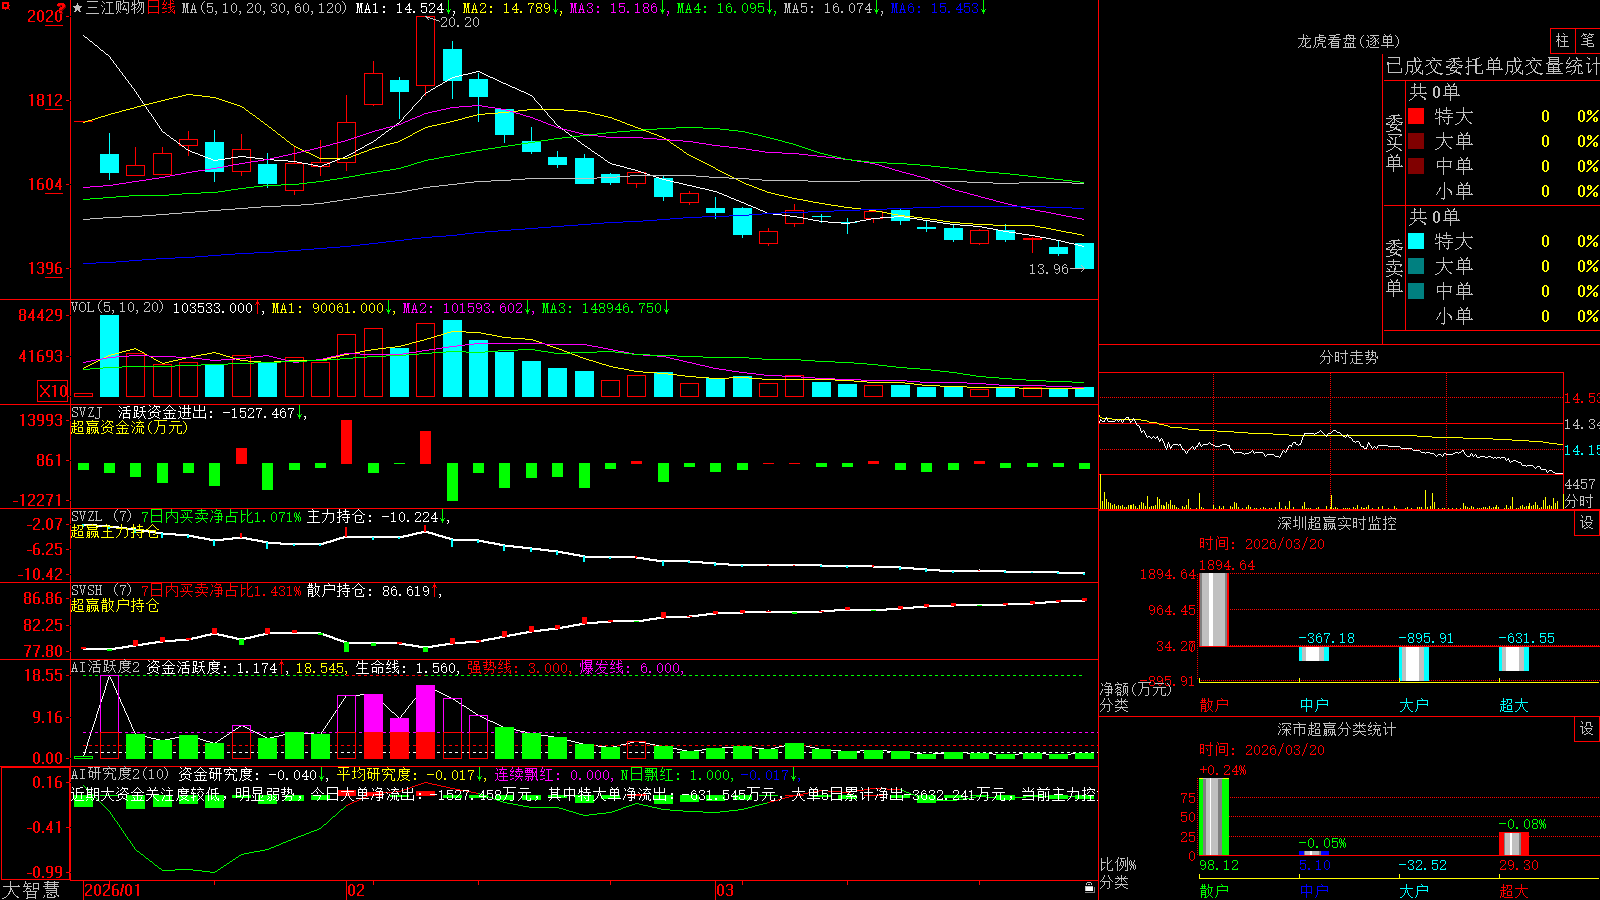Viewport: 1600px width, 900px height.
Task: Open 设 settings for 深圳超赢实时监控 panel
Action: click(1587, 523)
